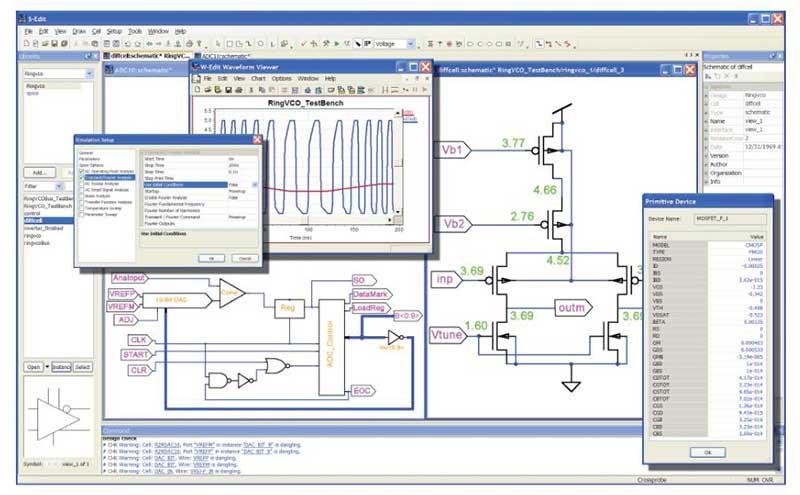The image size is (800, 495).
Task: Open the Chart menu in W-Edit viewer
Action: tap(257, 78)
